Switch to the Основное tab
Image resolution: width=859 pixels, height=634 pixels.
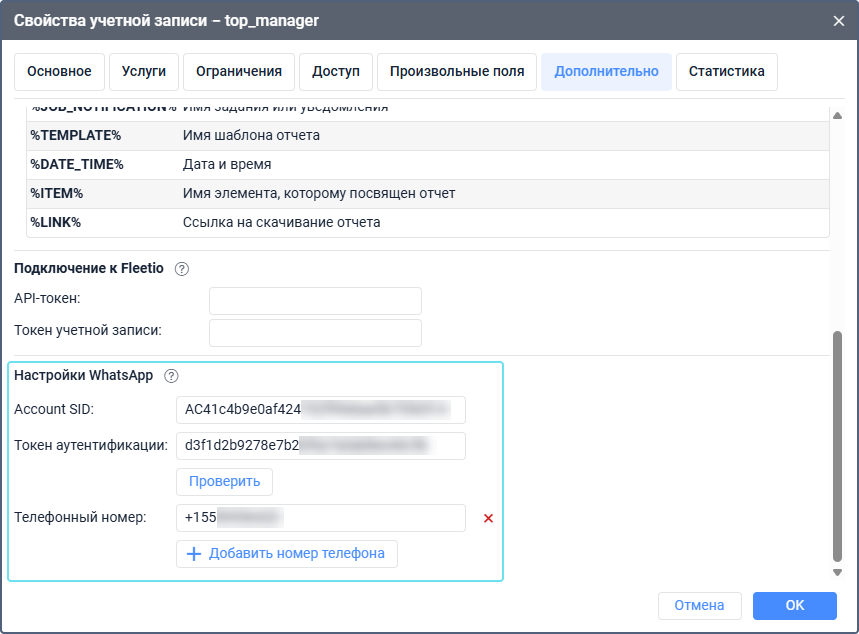click(x=59, y=72)
